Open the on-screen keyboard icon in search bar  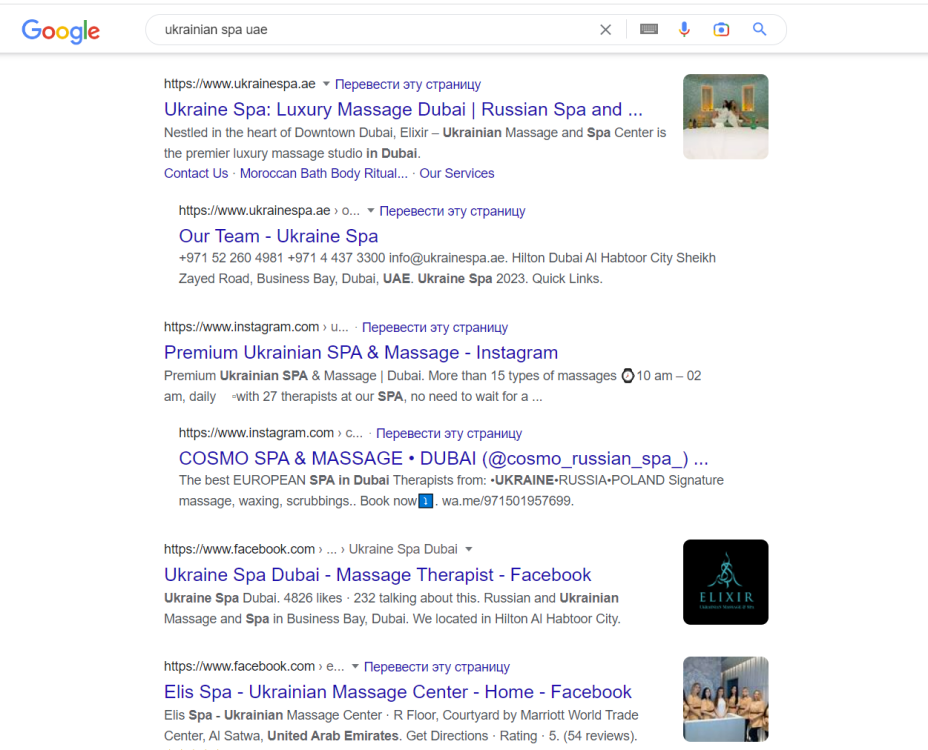click(648, 29)
